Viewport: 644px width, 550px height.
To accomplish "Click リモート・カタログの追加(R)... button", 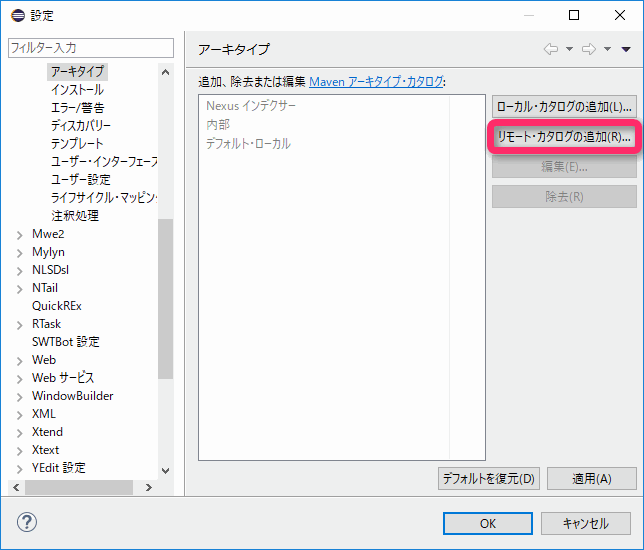I will (x=564, y=137).
